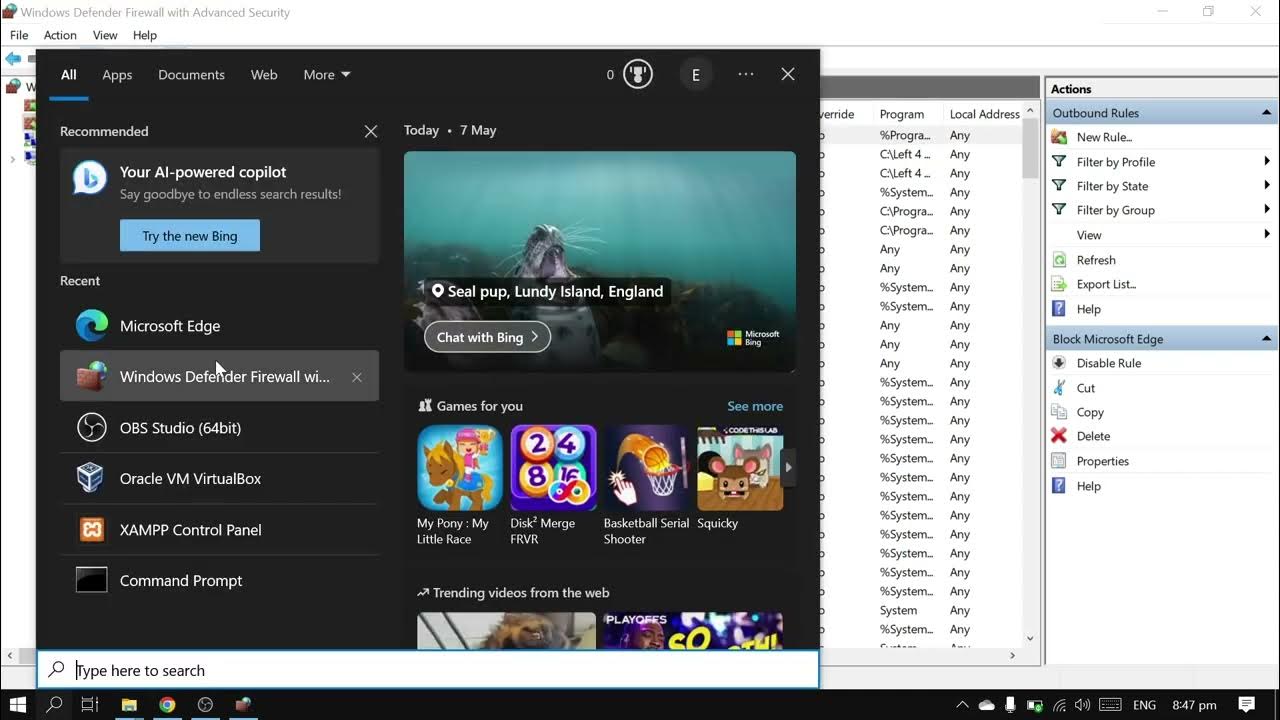Viewport: 1280px width, 720px height.
Task: Click Cut under Block Microsoft Edge
Action: tap(1086, 388)
